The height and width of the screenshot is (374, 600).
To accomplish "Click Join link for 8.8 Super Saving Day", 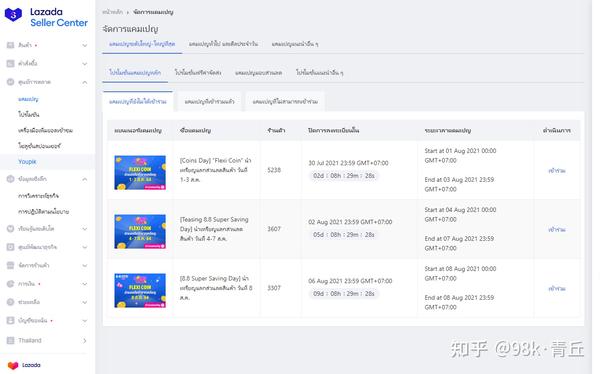I will pyautogui.click(x=557, y=288).
